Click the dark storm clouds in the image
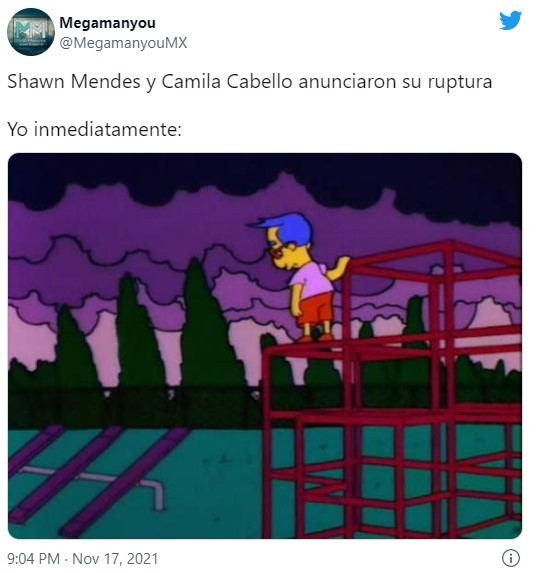 coord(265,183)
